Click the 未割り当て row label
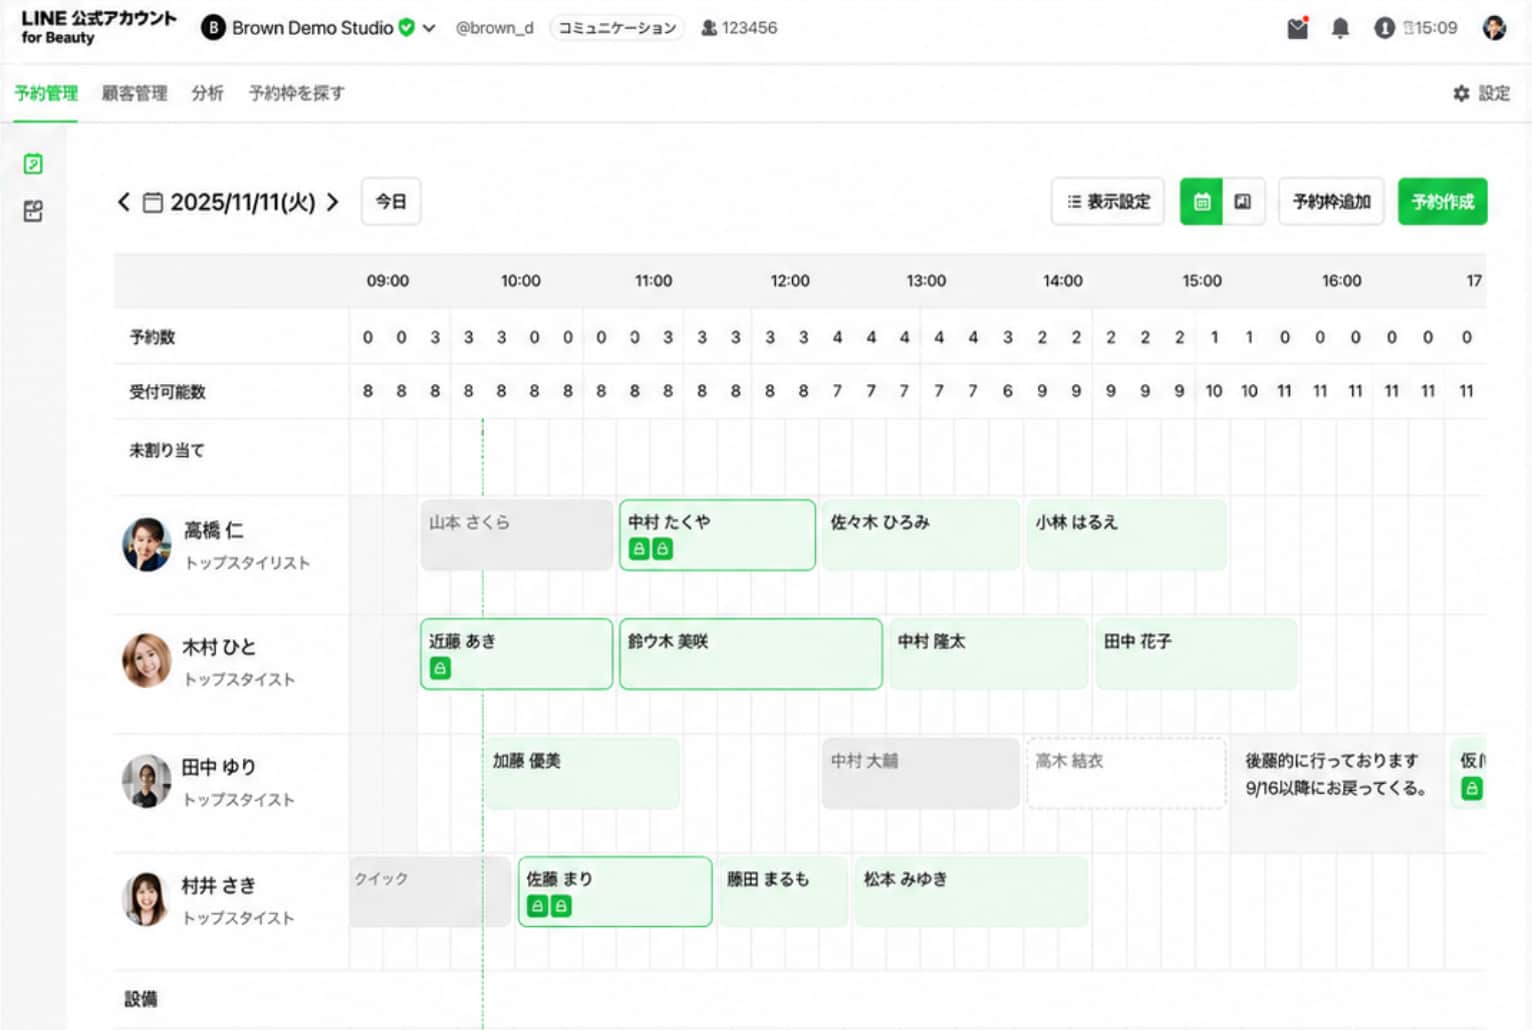This screenshot has height=1030, width=1532. coord(166,451)
